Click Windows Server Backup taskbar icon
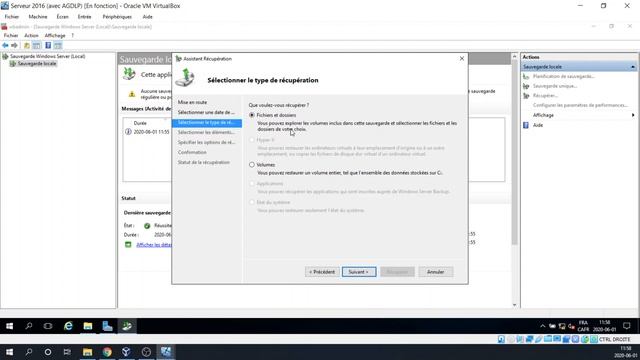Screen dimensions: 640x360 tap(127, 326)
